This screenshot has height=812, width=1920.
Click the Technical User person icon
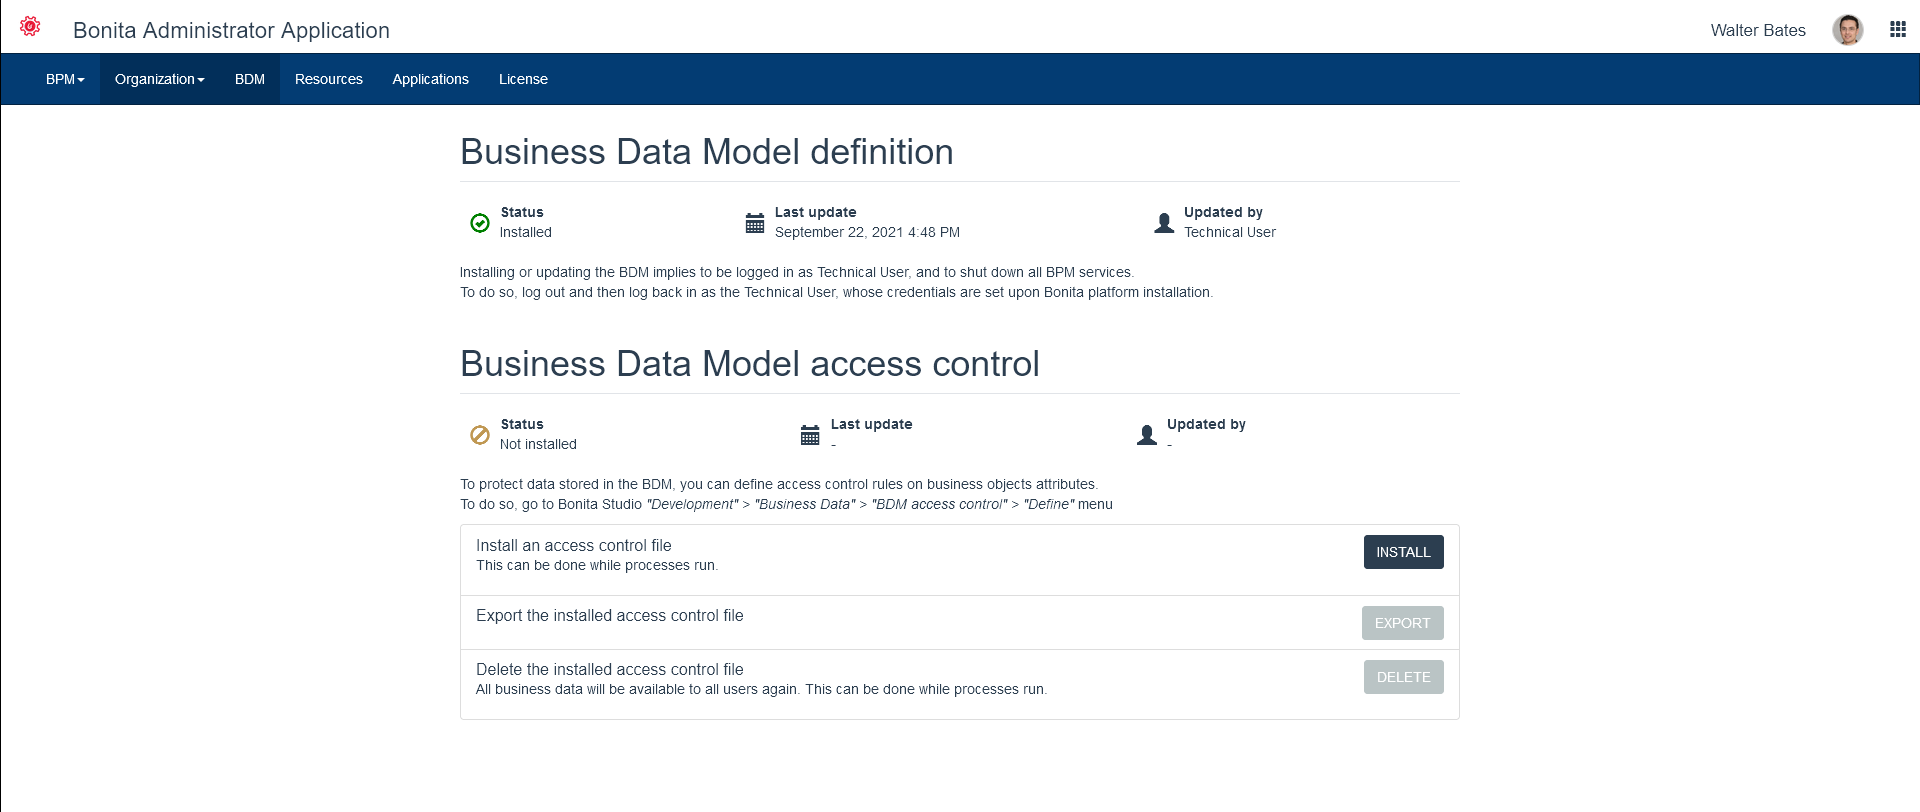click(1164, 223)
